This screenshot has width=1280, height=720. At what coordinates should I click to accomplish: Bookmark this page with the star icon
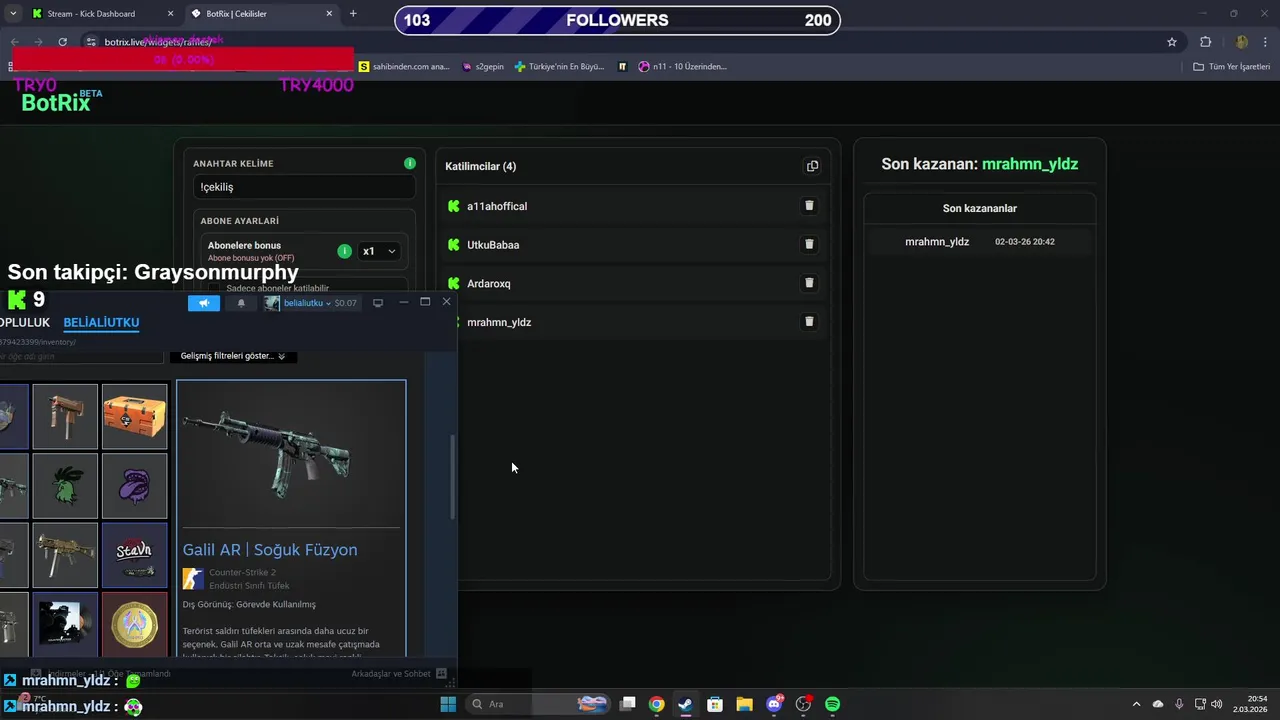(1172, 42)
